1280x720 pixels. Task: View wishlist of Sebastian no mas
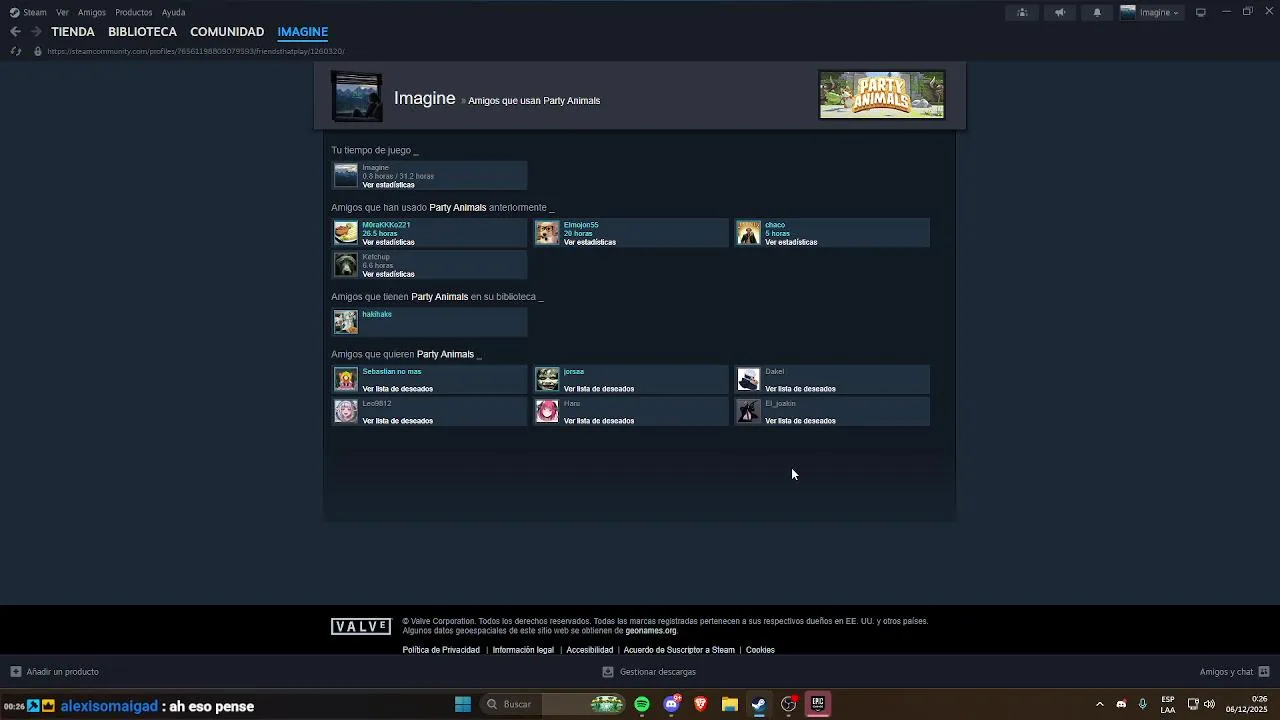(397, 389)
